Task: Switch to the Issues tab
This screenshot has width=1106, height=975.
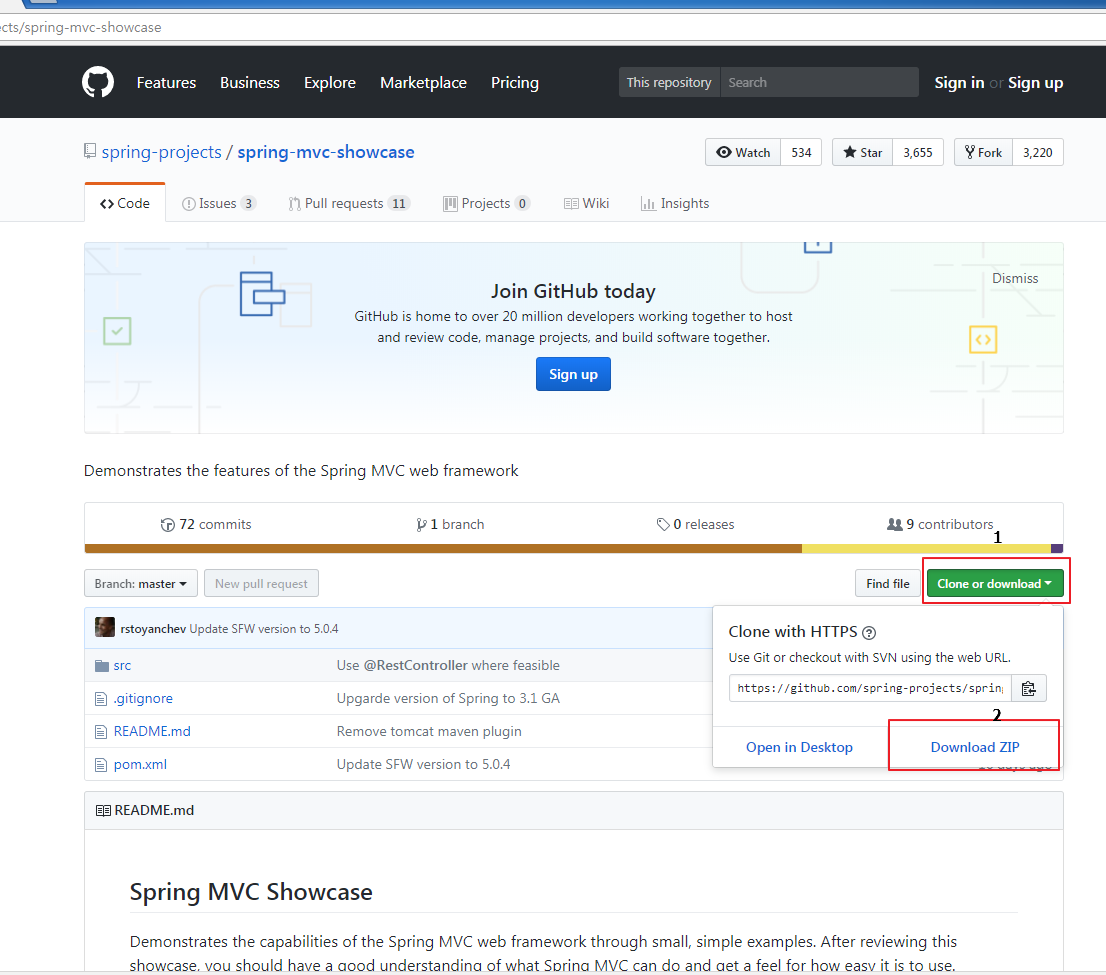Action: coord(219,203)
